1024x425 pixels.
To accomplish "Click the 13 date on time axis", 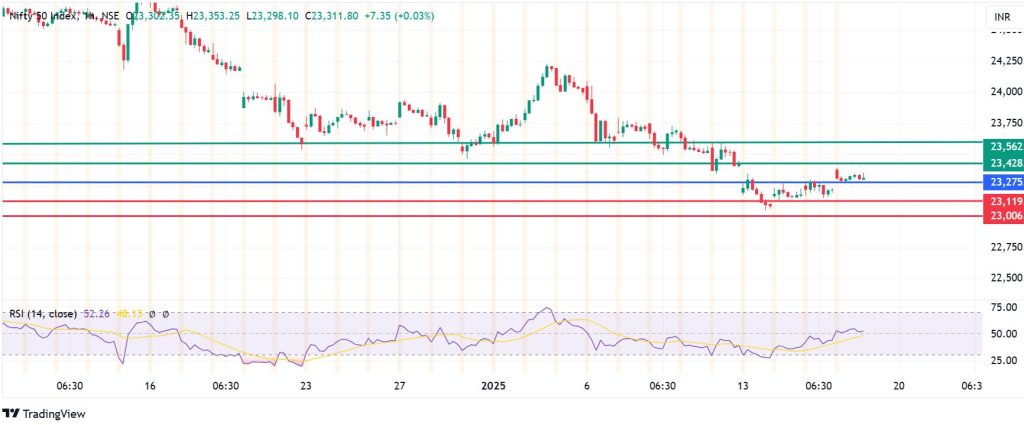I will point(742,386).
